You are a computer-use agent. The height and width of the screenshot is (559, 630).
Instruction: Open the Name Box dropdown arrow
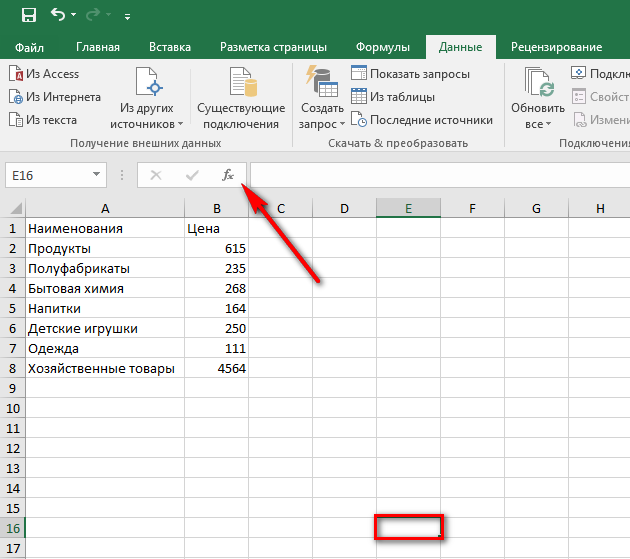[97, 175]
